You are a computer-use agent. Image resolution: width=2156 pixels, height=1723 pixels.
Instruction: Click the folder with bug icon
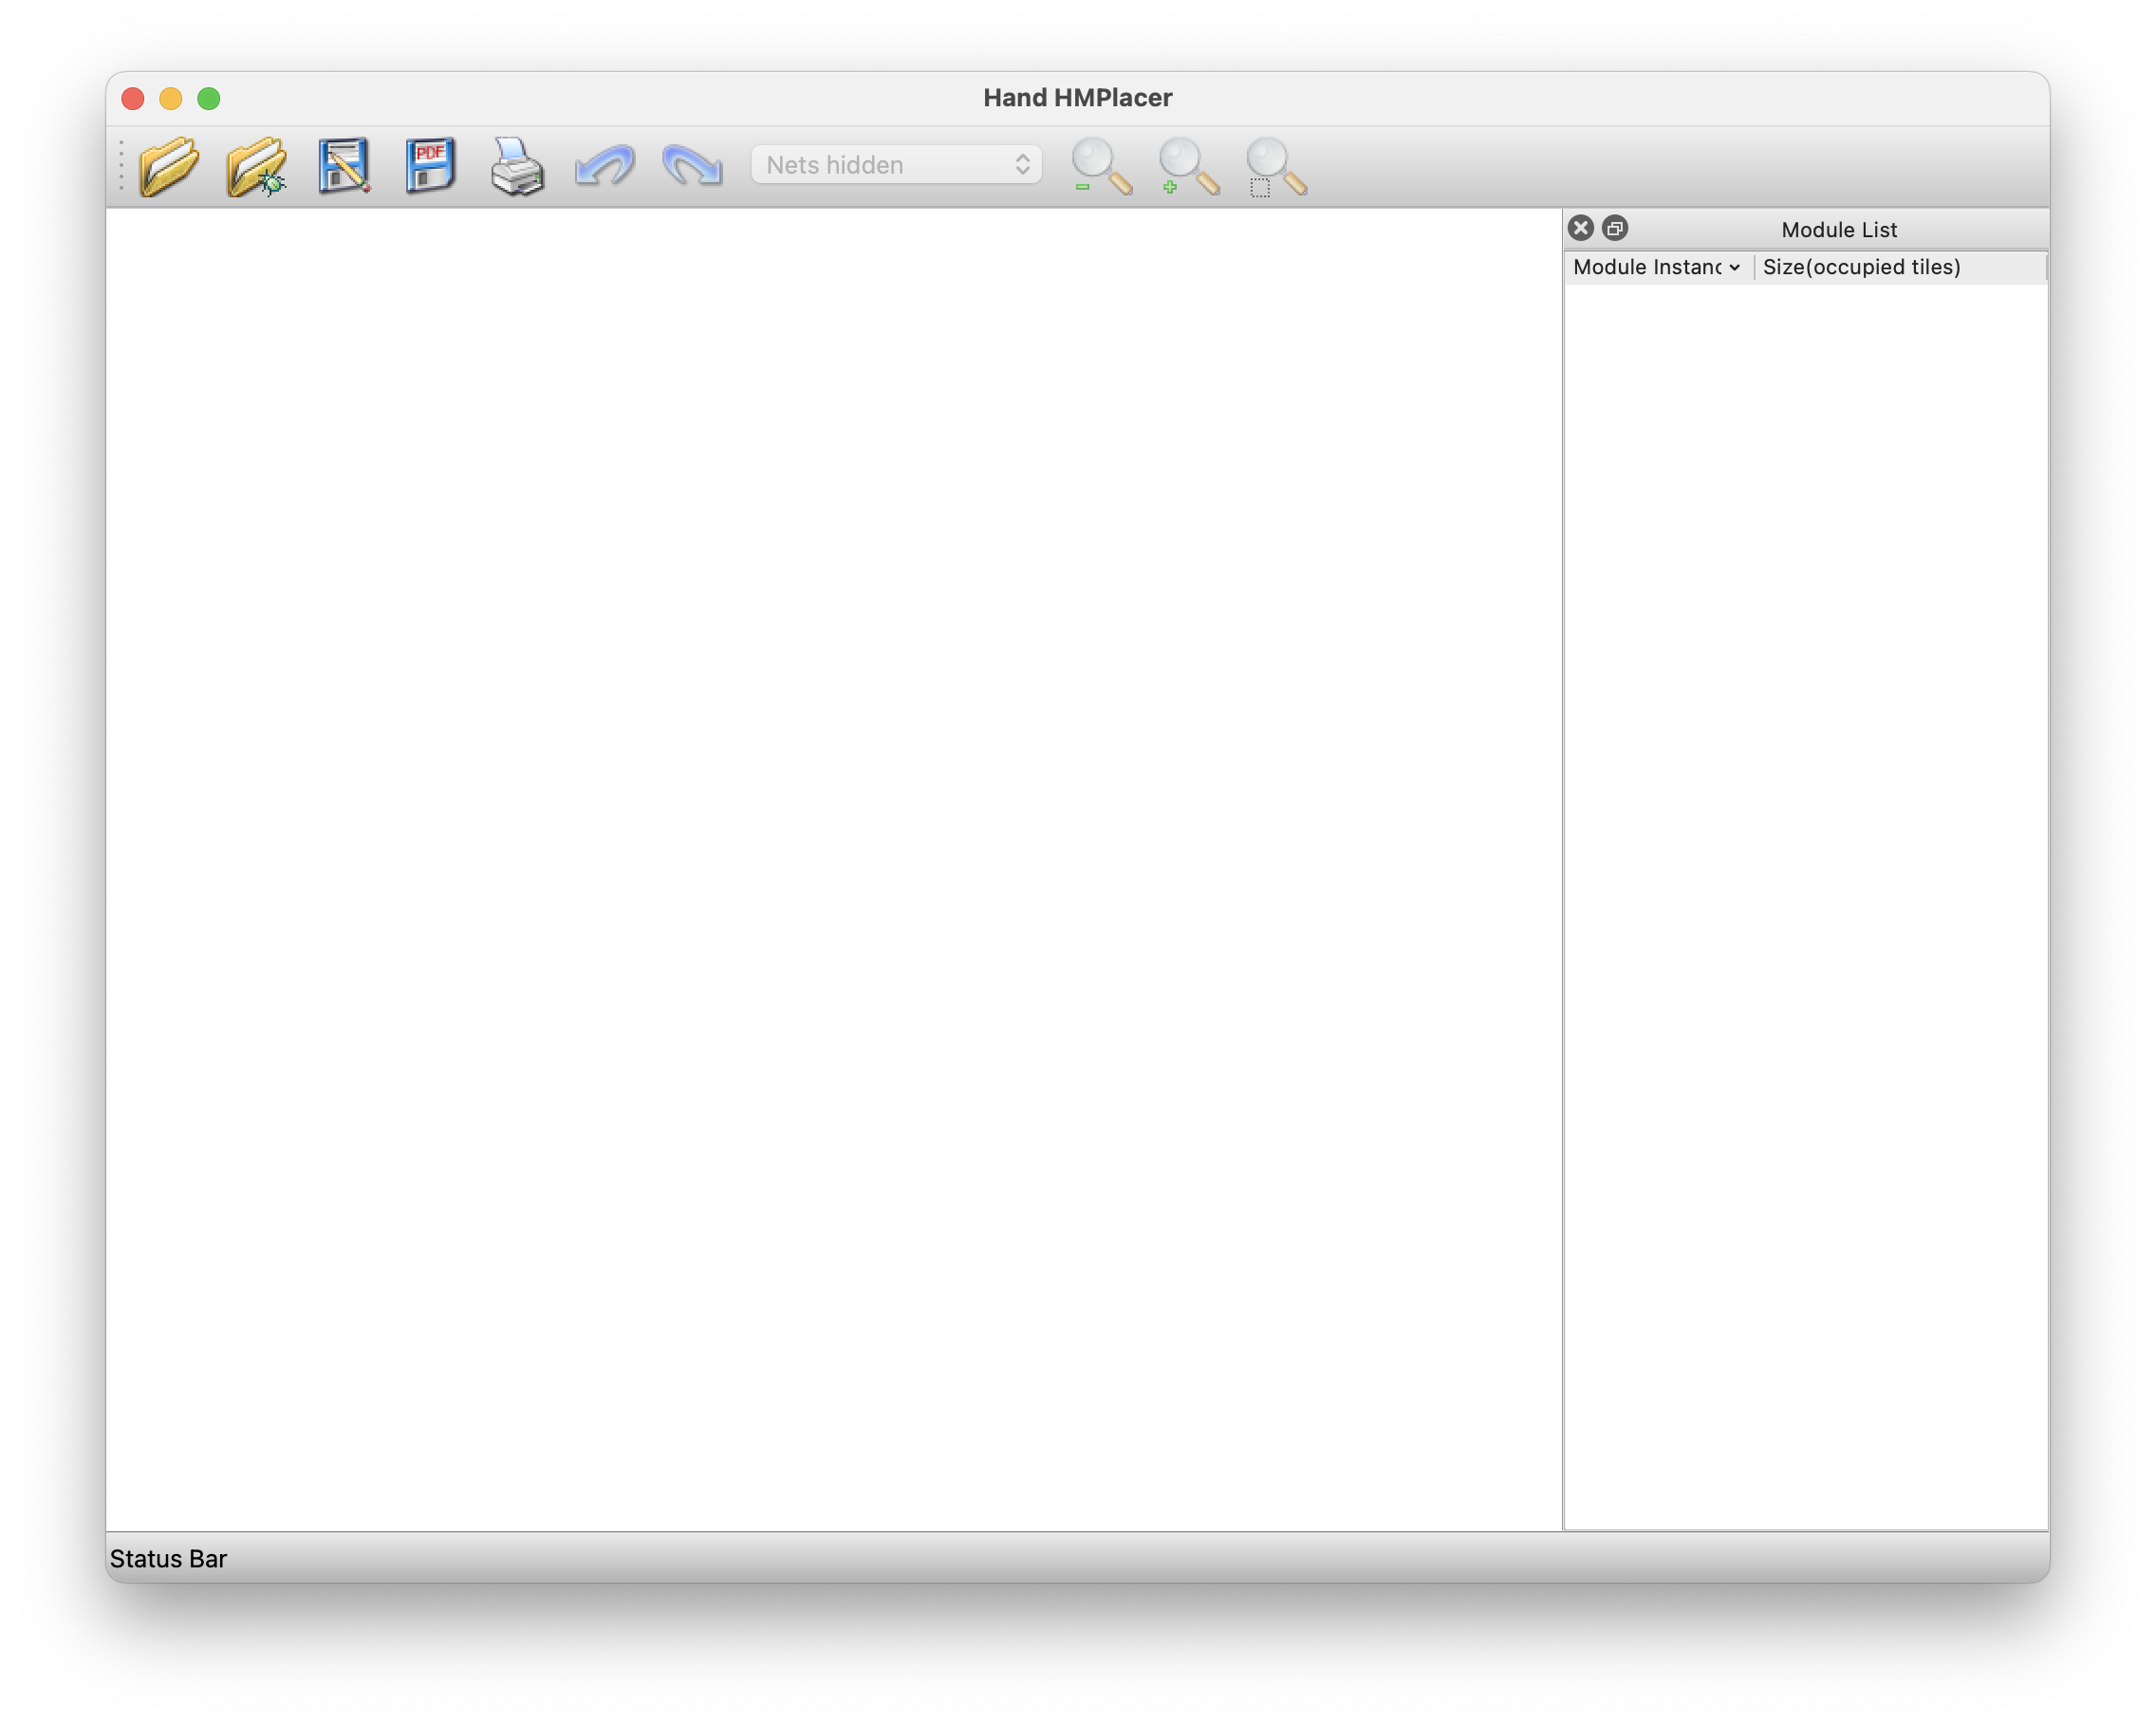click(256, 166)
